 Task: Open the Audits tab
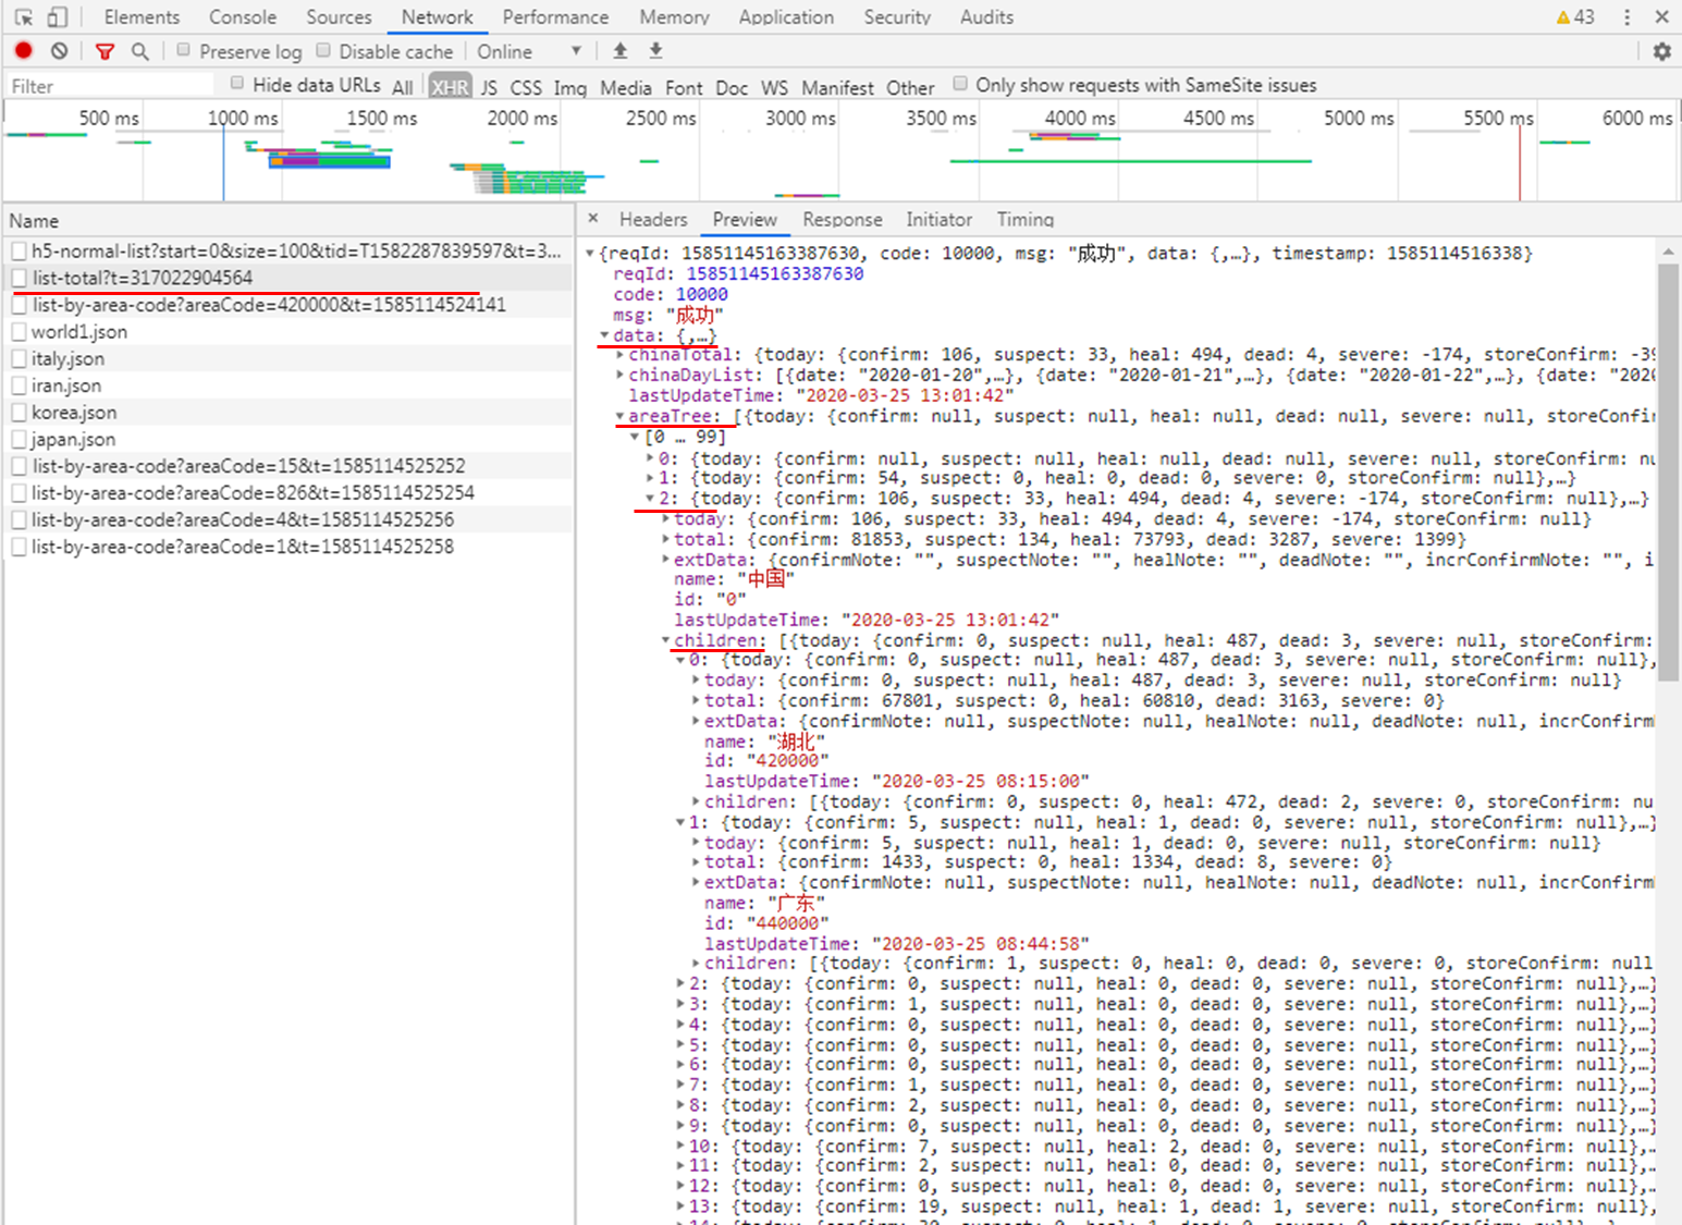[986, 17]
